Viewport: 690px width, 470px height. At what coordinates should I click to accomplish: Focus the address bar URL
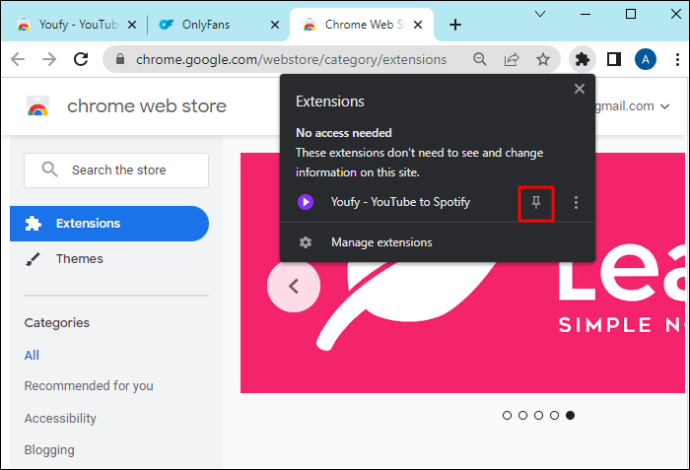click(x=291, y=59)
